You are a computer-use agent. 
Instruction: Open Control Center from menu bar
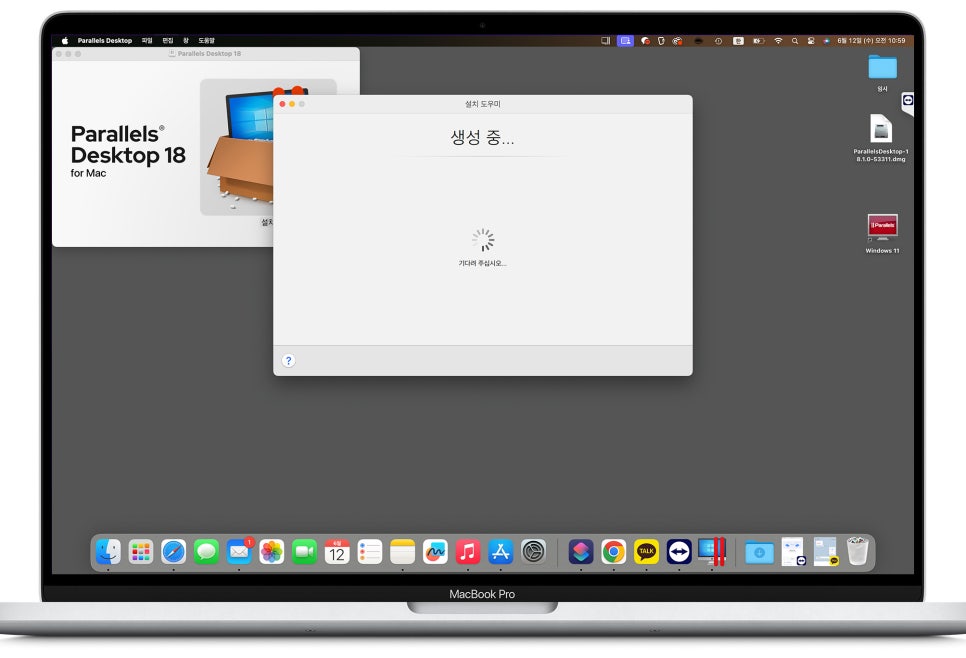(x=811, y=41)
